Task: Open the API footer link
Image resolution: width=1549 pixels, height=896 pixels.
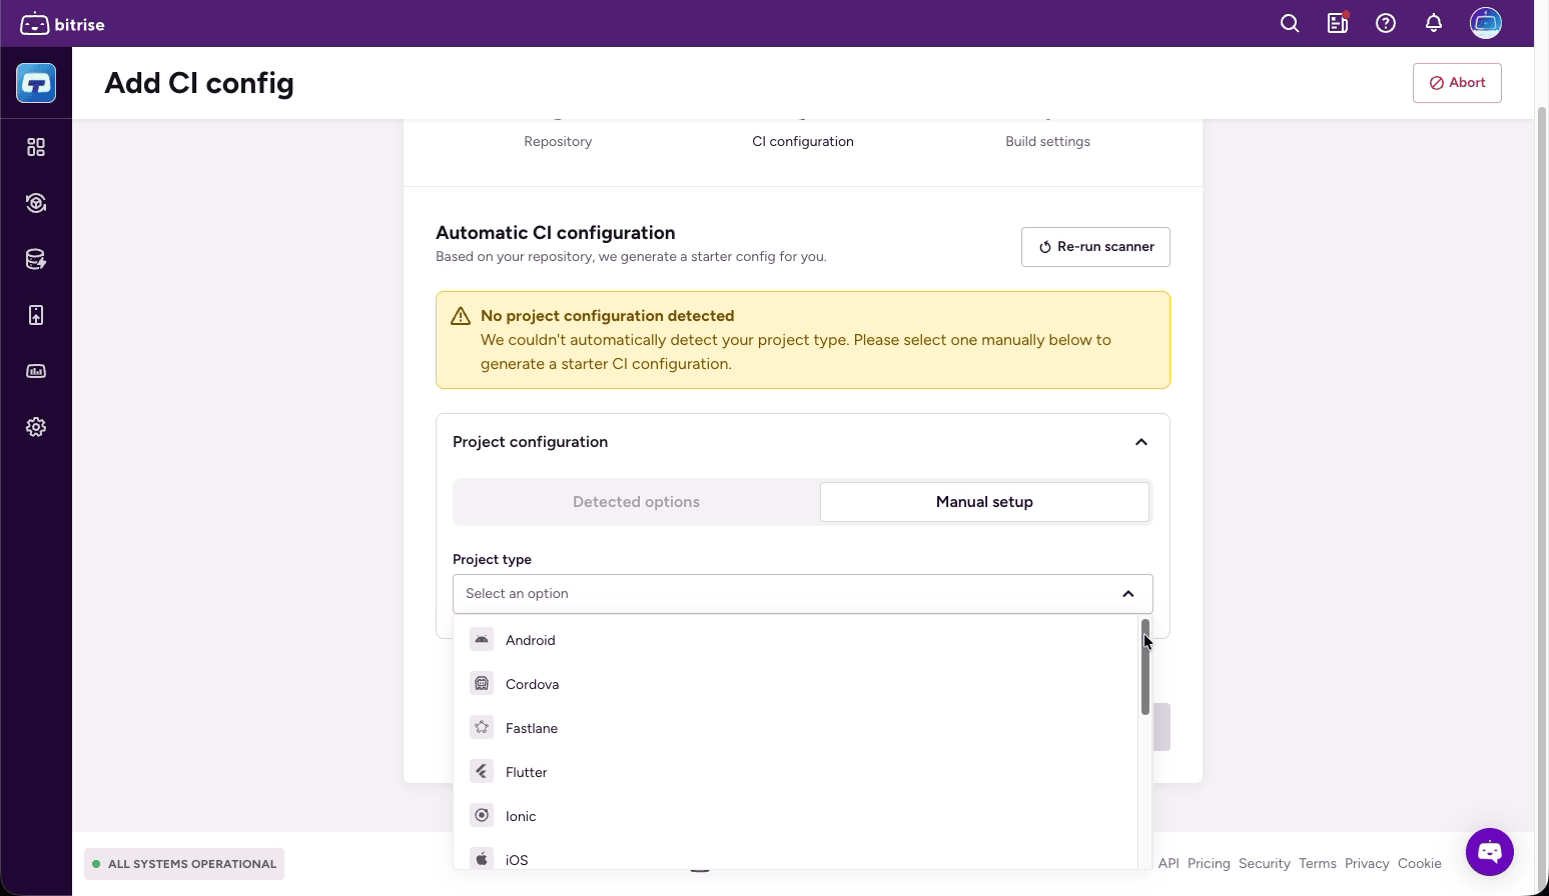Action: [x=1168, y=864]
